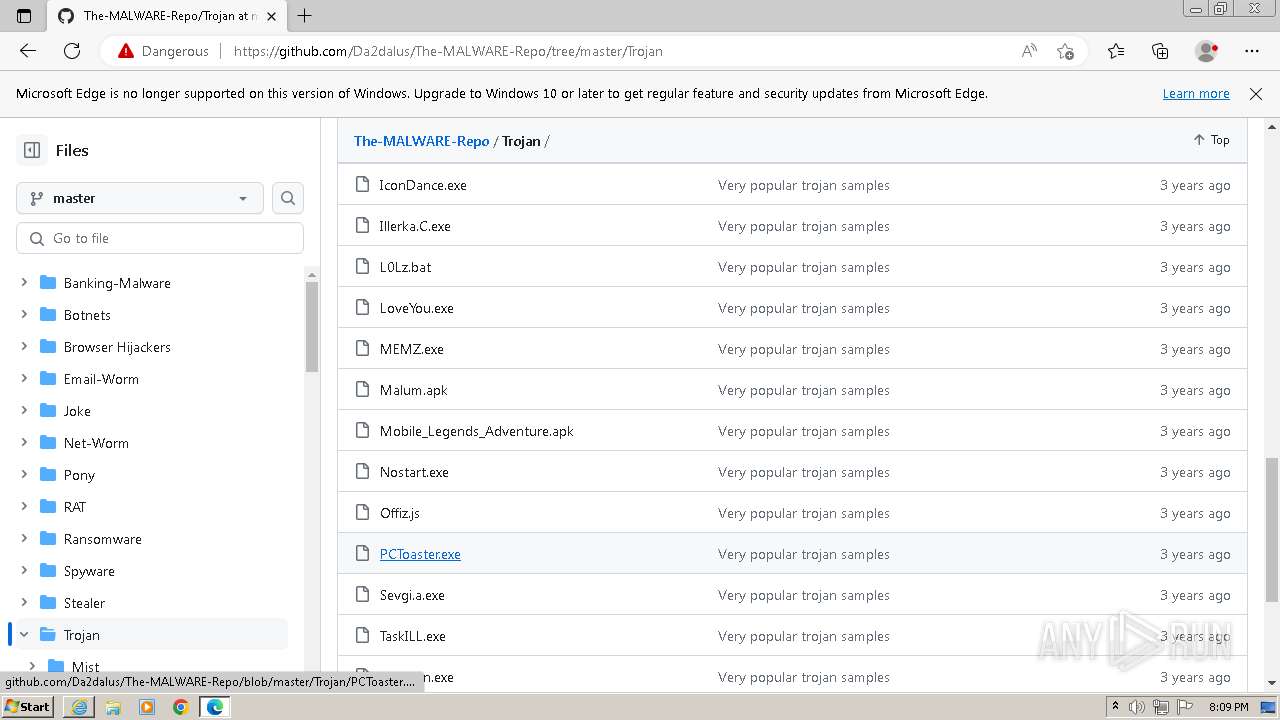Open the Mist subfolder in tree
This screenshot has width=1280, height=720.
(x=86, y=667)
